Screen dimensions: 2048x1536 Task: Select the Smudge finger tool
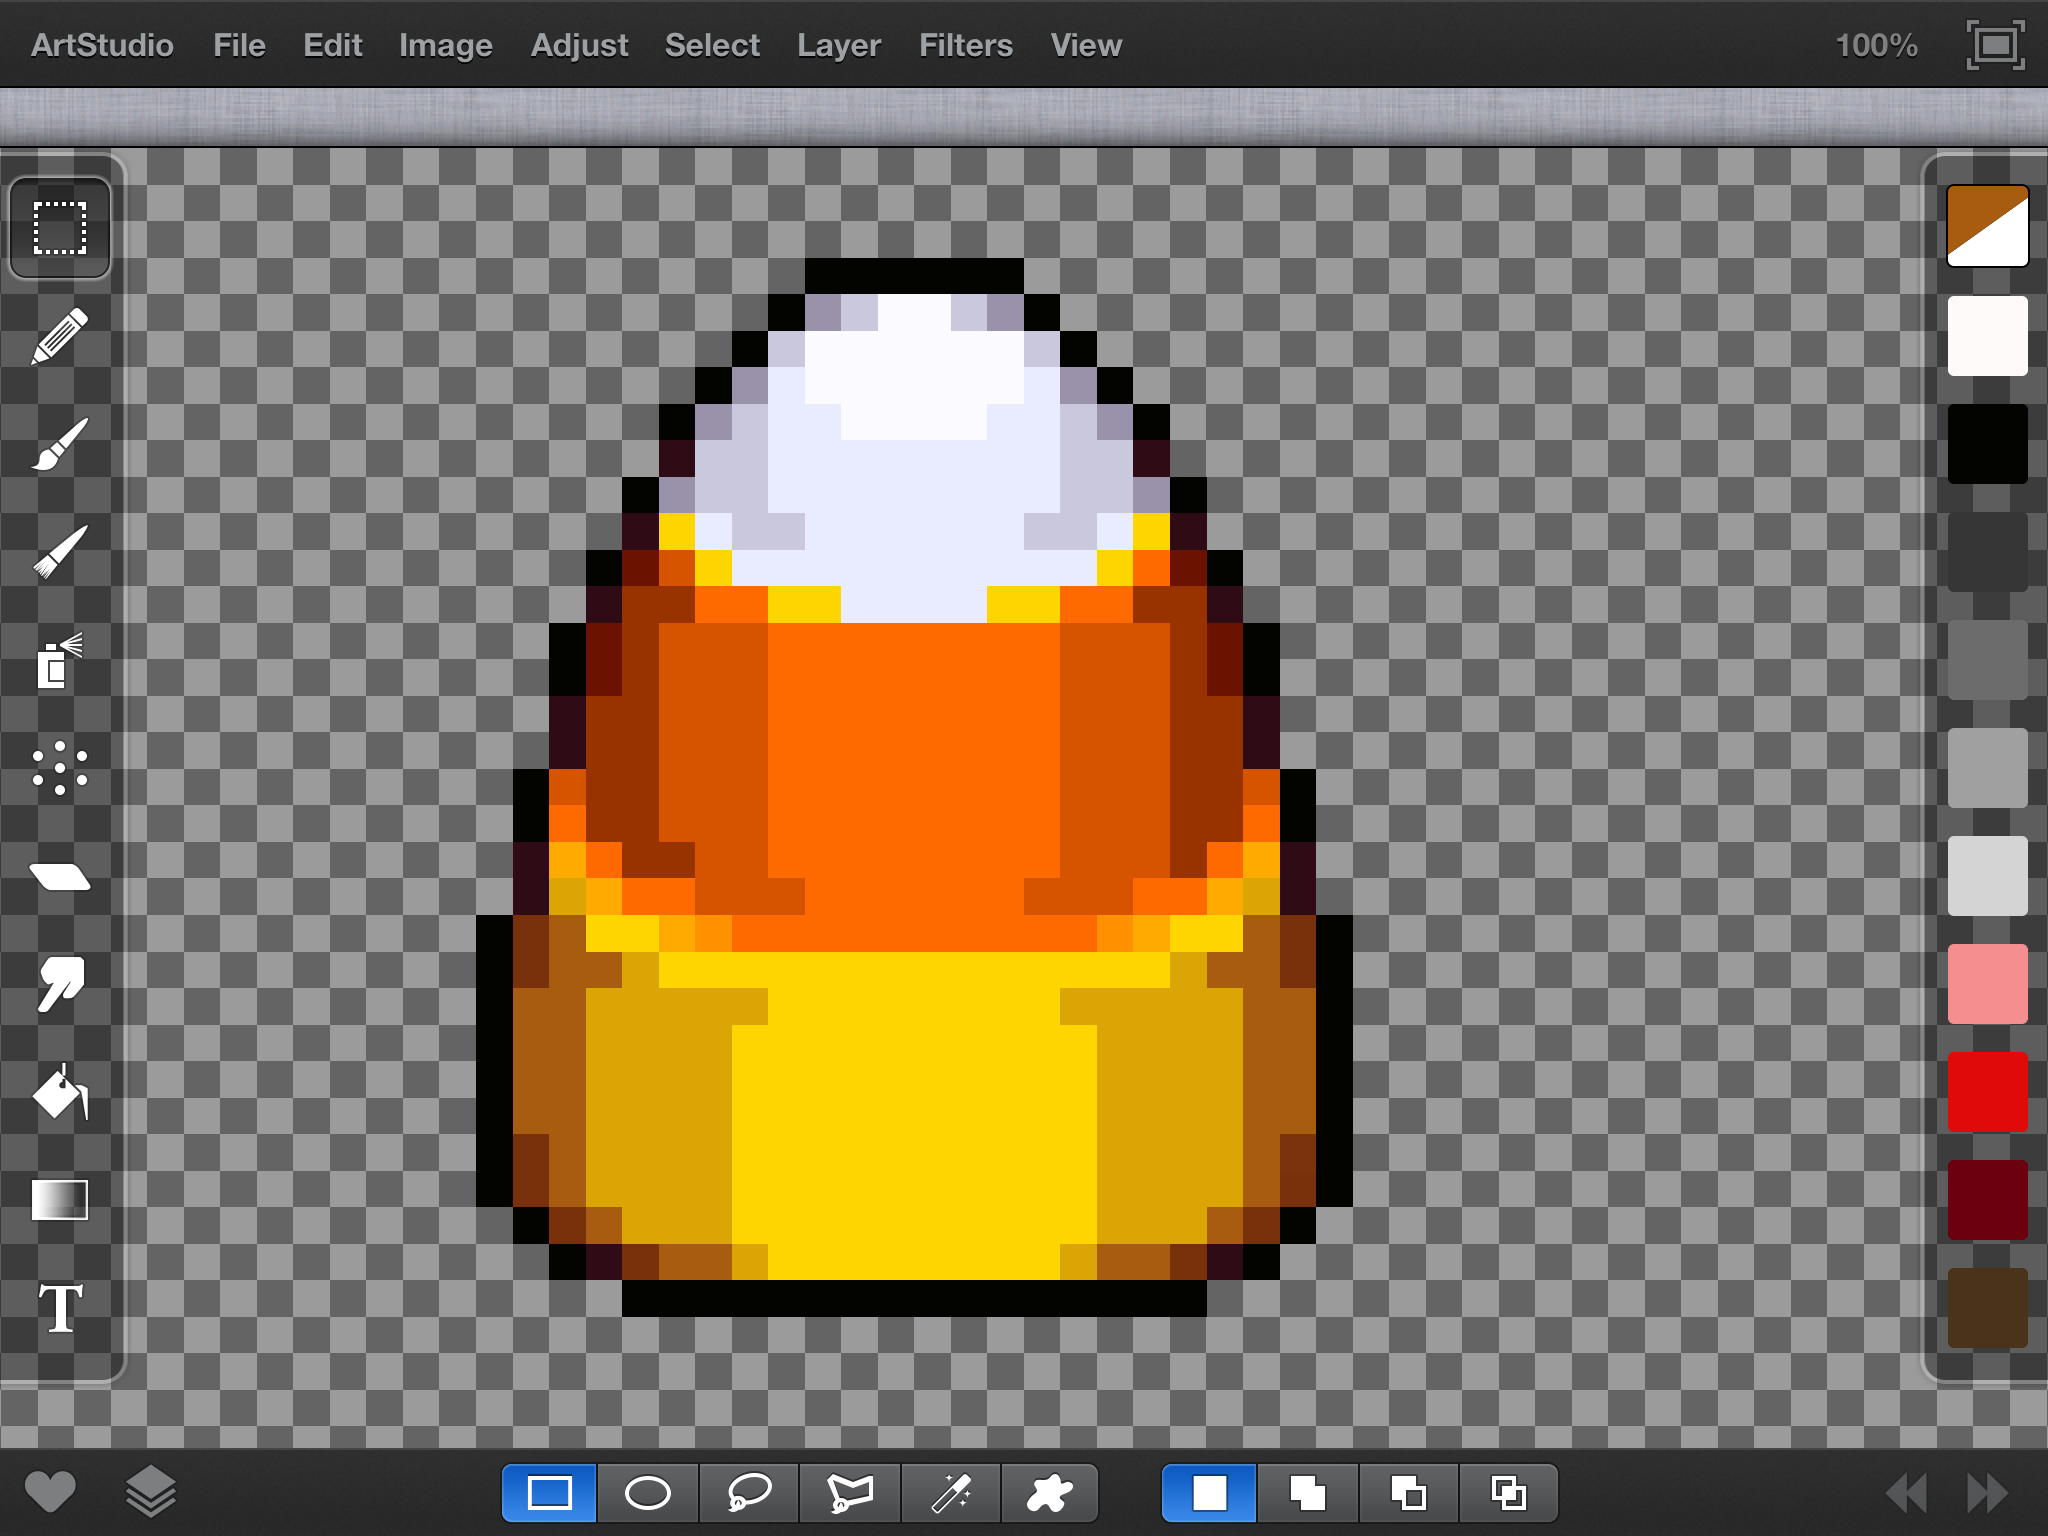click(x=60, y=984)
